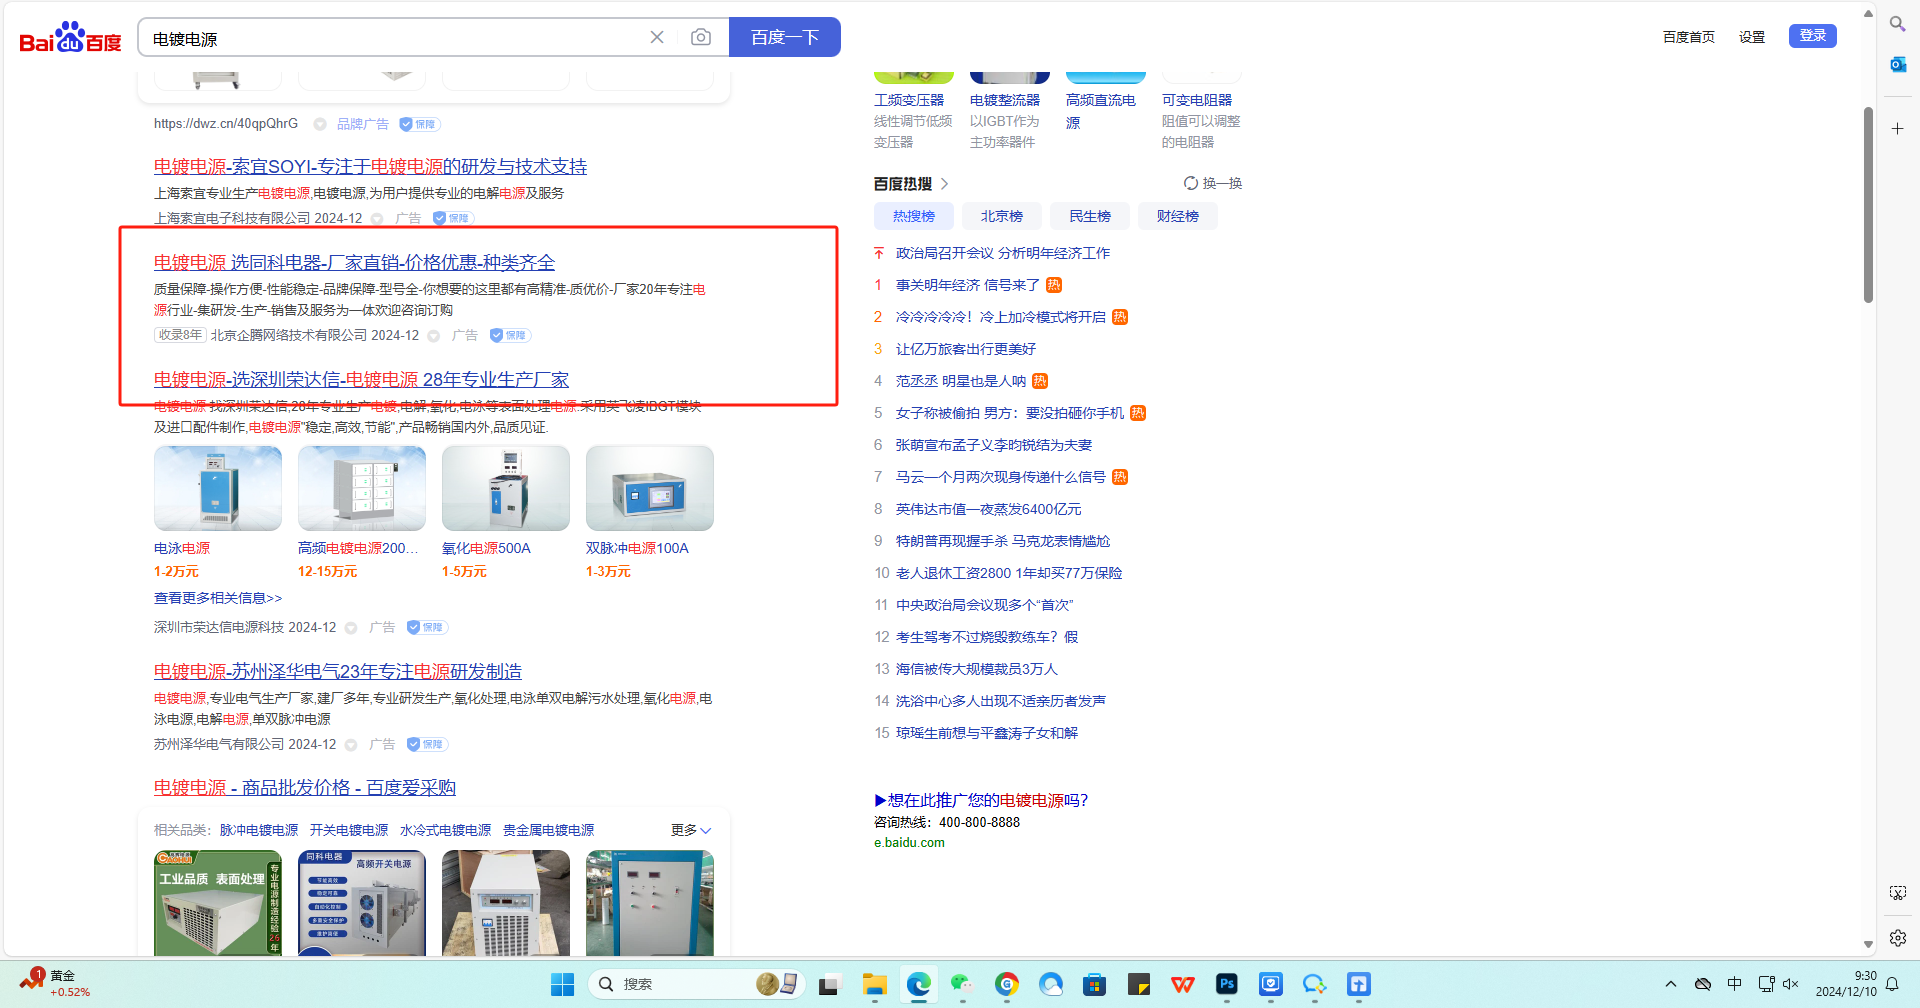
Task: Click related category 贵金属电镀电源
Action: [548, 830]
